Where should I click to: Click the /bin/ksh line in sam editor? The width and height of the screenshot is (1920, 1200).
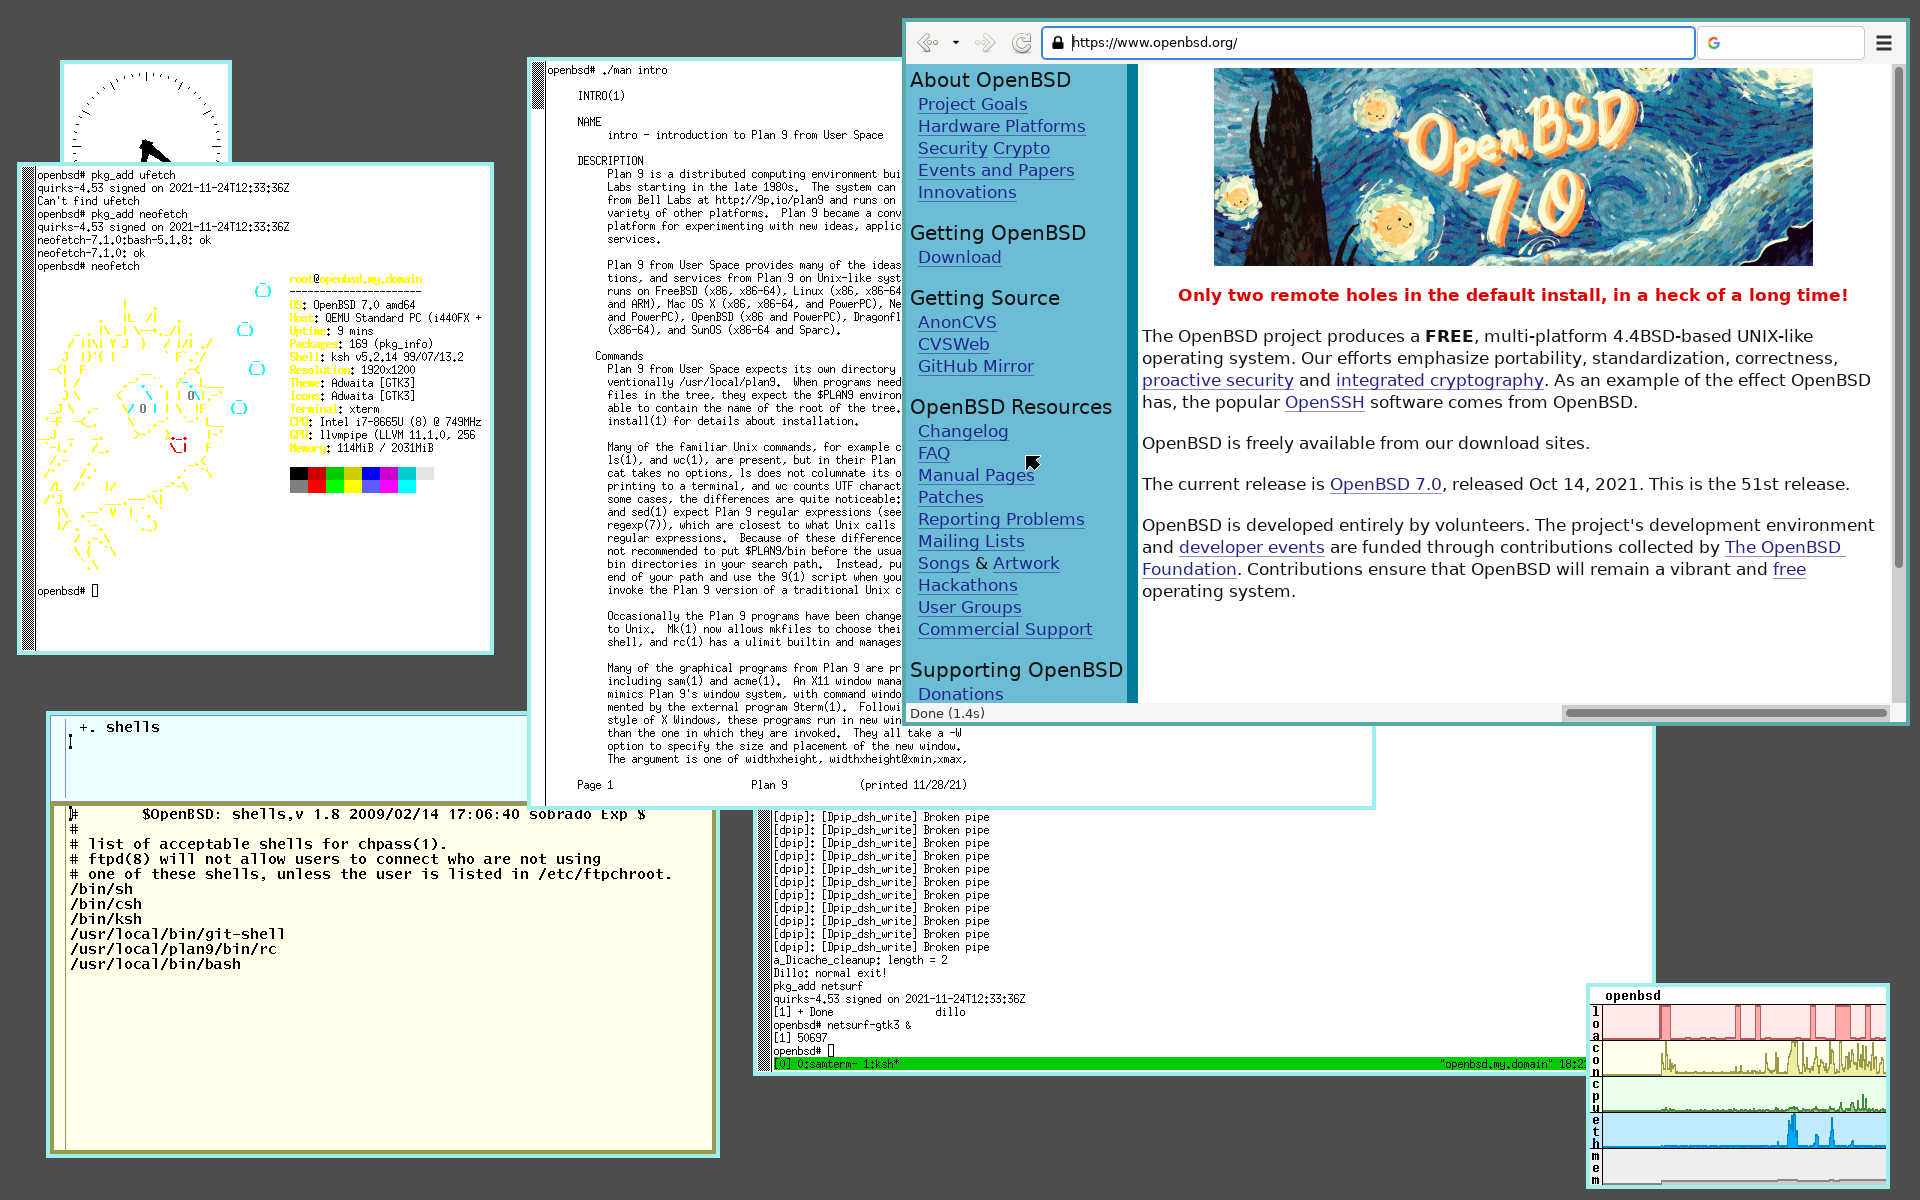106,919
